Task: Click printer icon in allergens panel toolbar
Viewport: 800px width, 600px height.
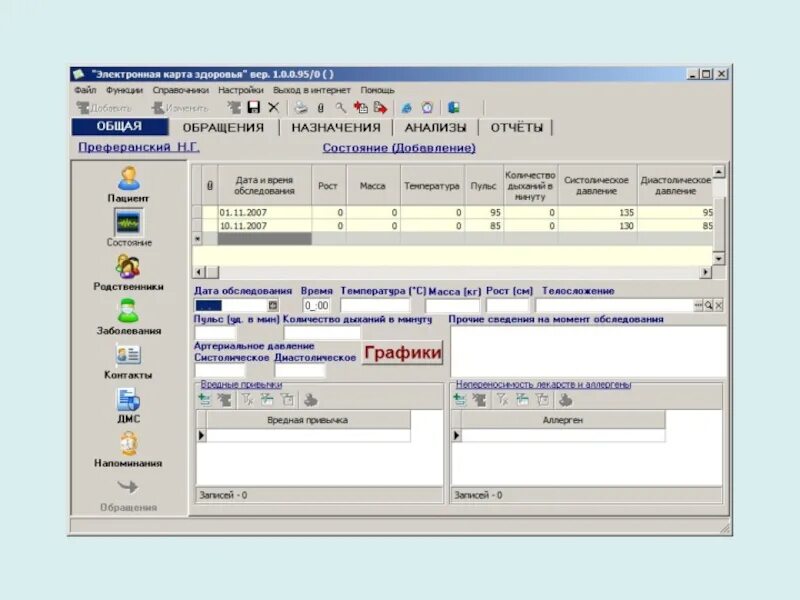Action: pyautogui.click(x=565, y=400)
